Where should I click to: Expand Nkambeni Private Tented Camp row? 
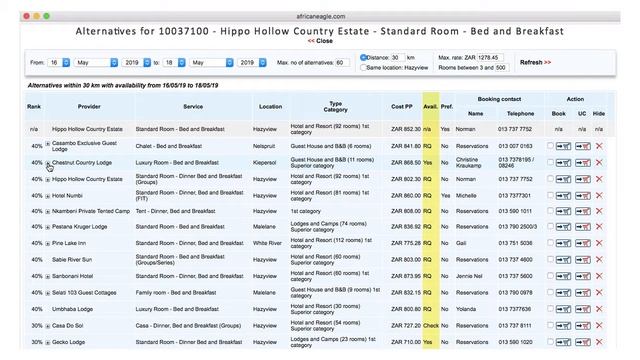tap(48, 211)
